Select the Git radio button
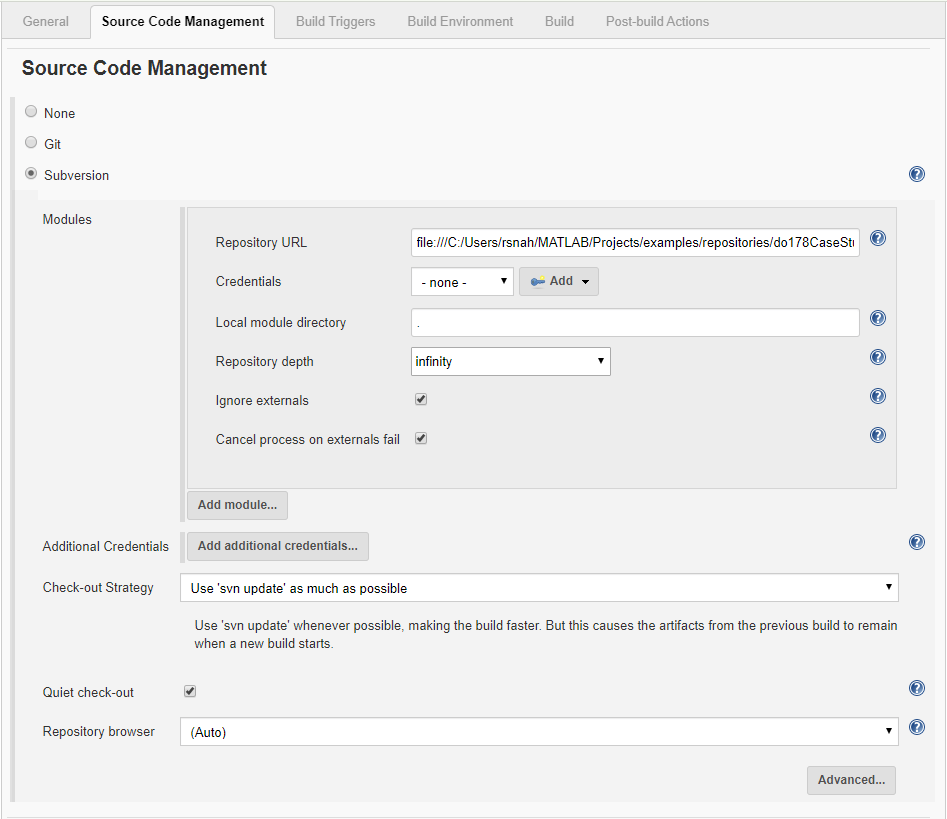Image resolution: width=947 pixels, height=819 pixels. pos(31,141)
